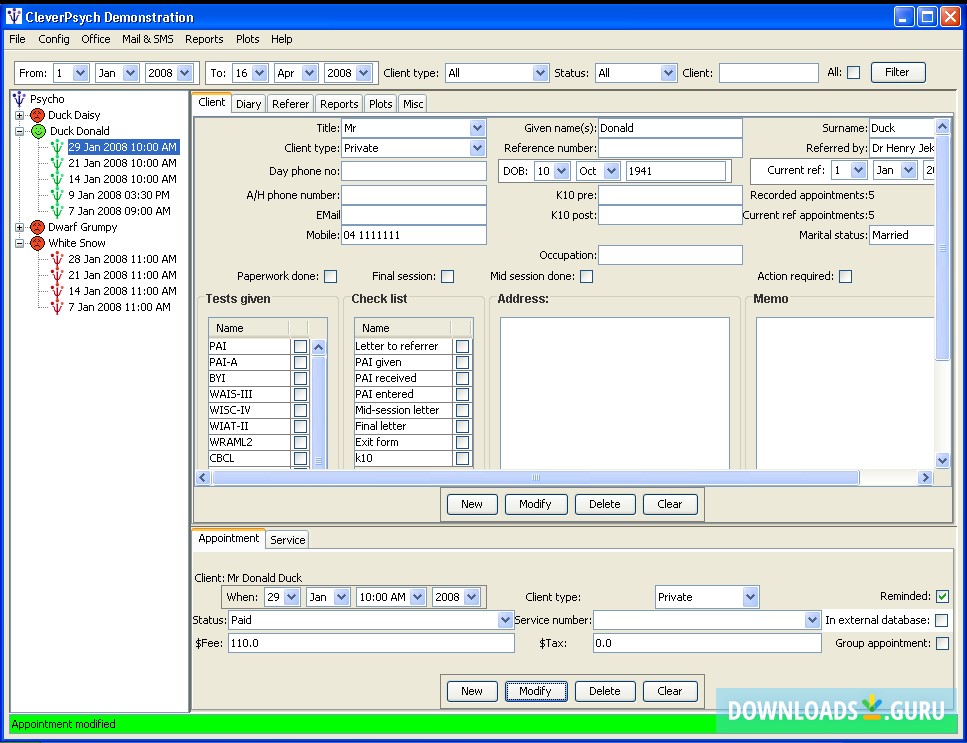
Task: Tick the Letter to referrer checkbox
Action: 462,346
